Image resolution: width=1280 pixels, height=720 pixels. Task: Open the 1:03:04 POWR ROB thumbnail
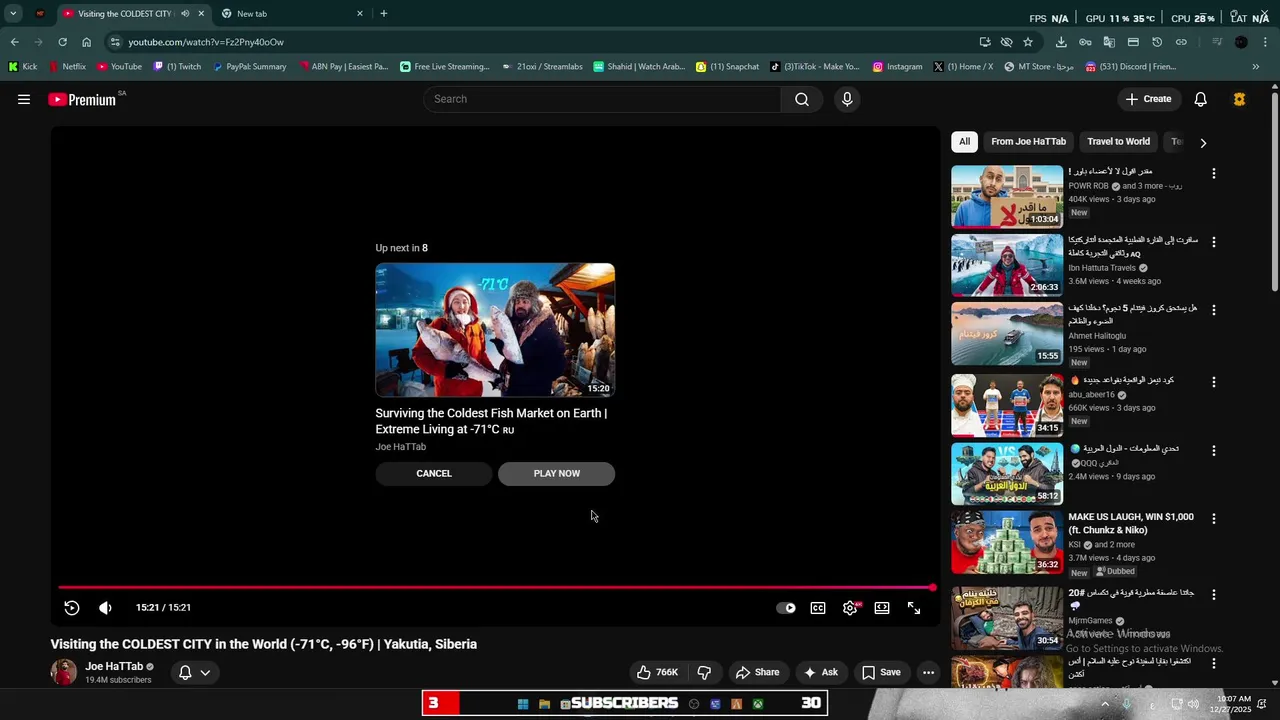pos(1007,197)
